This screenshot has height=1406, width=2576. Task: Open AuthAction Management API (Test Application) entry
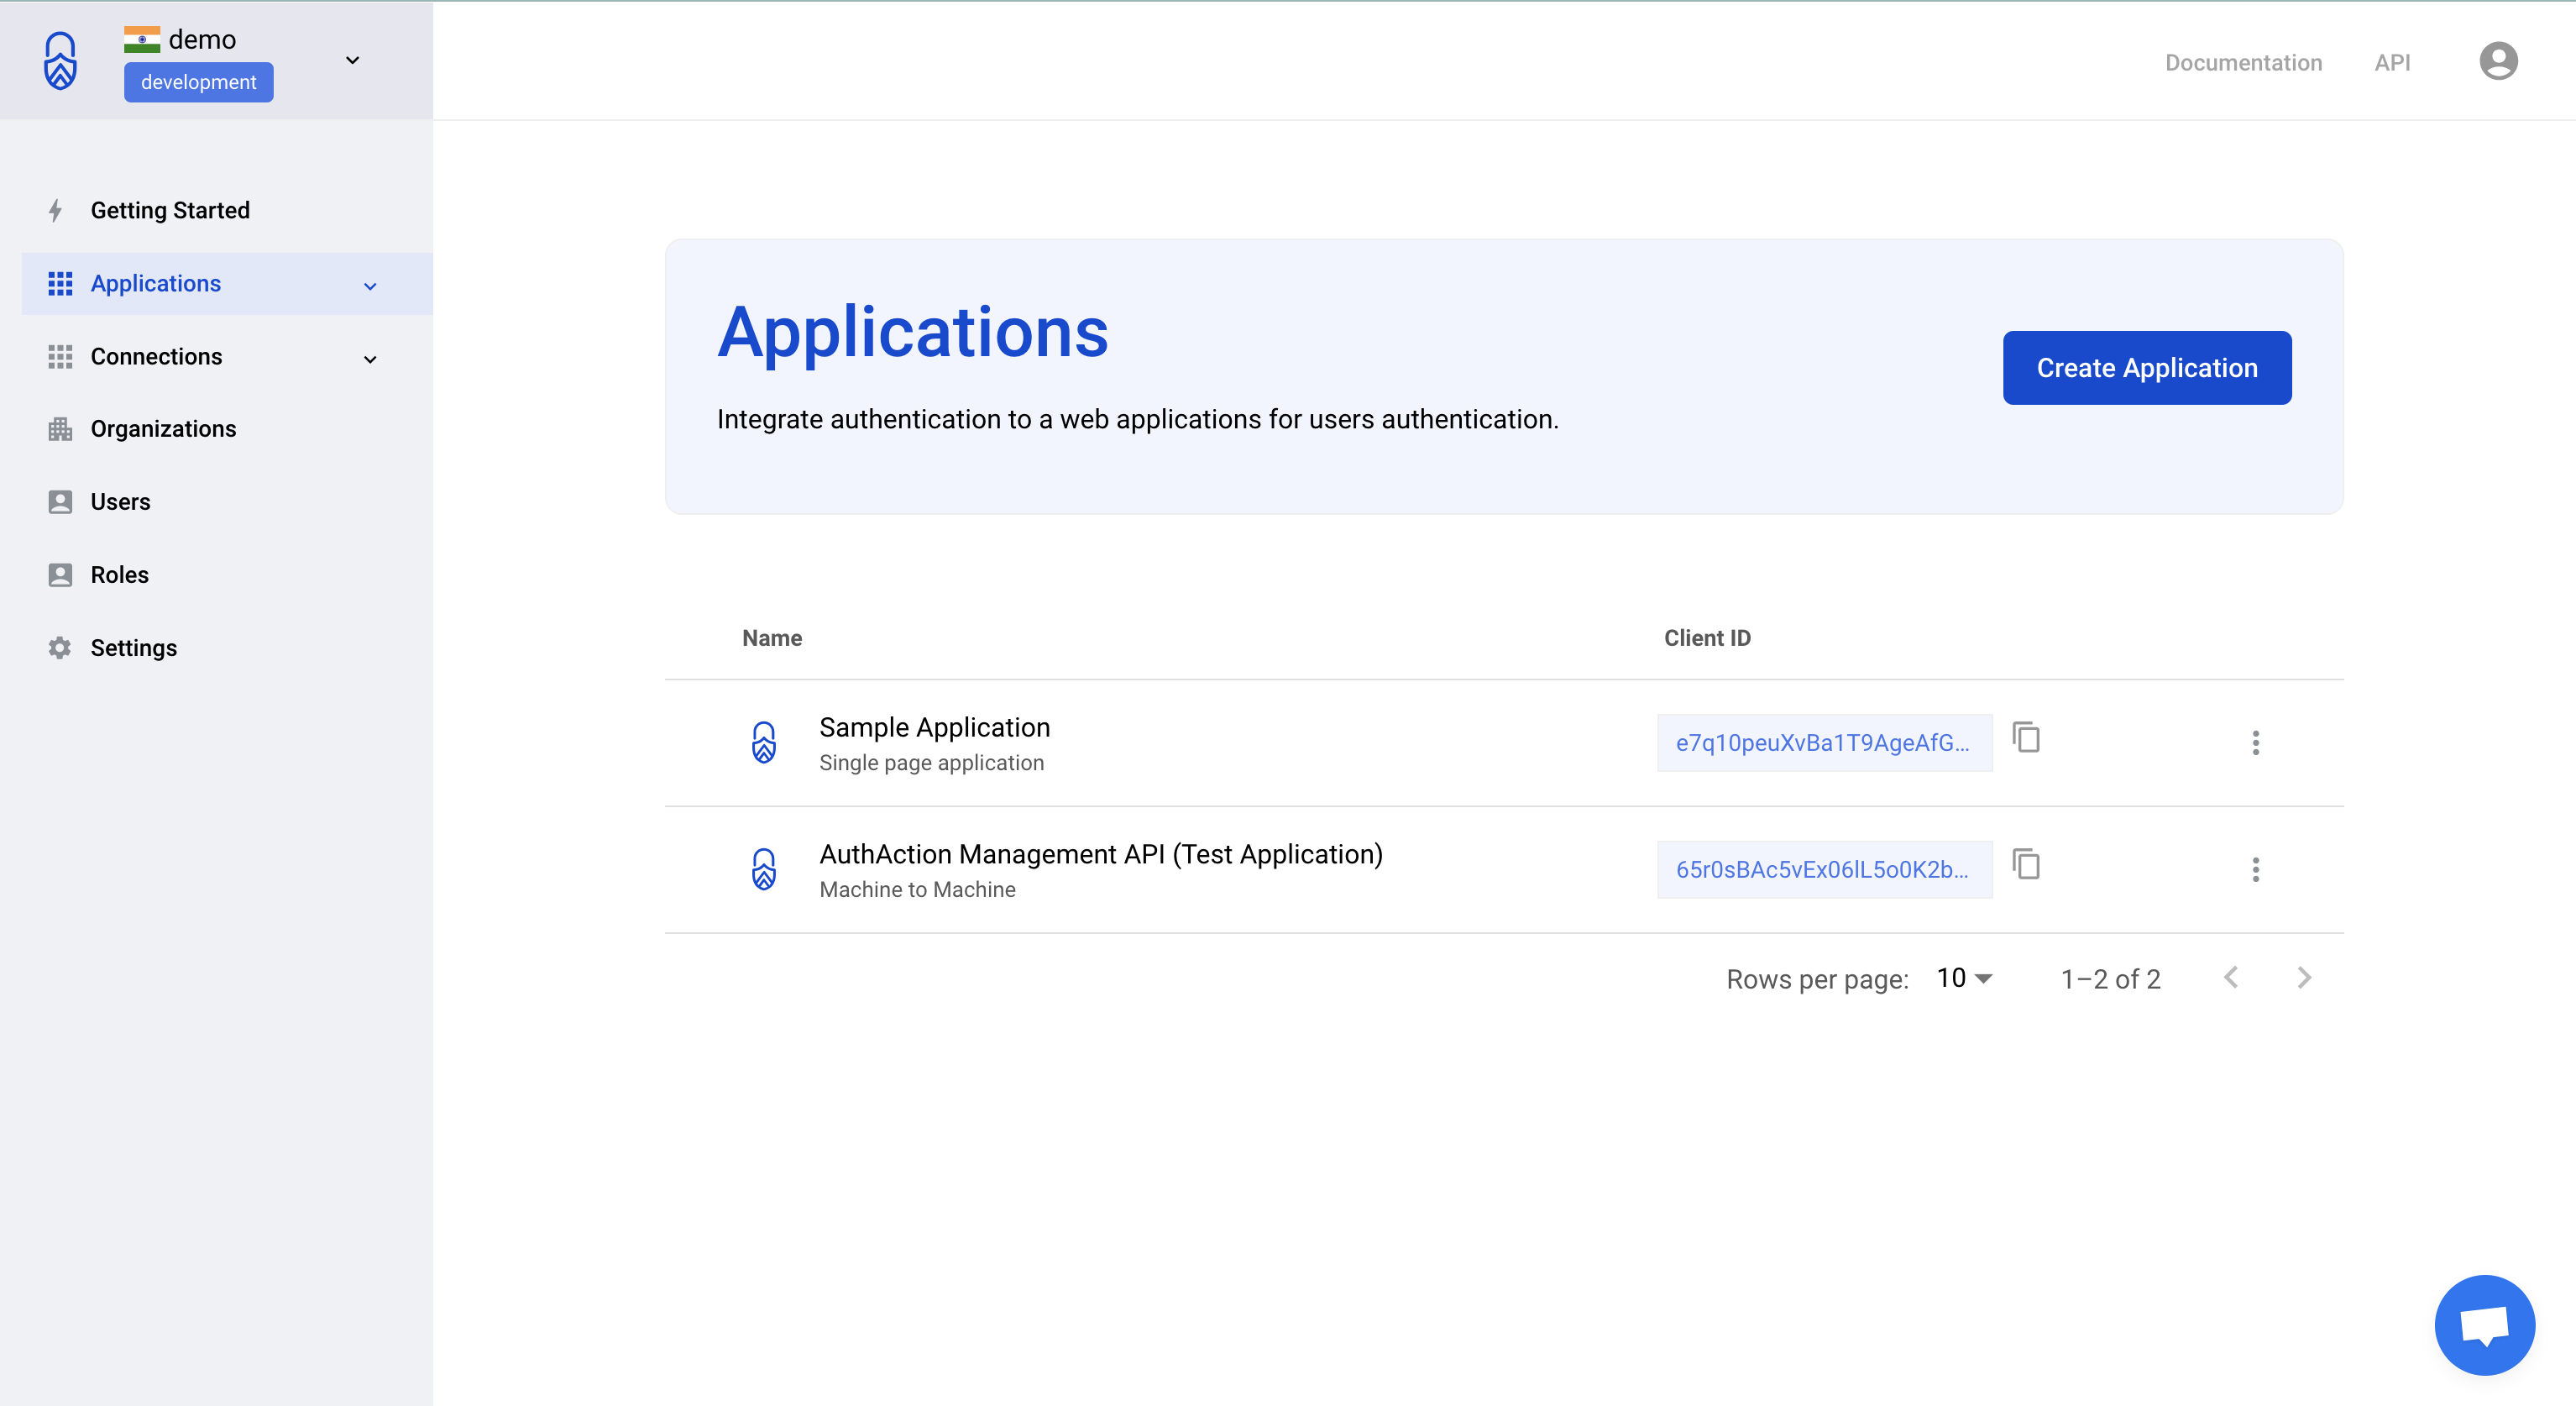coord(1101,854)
